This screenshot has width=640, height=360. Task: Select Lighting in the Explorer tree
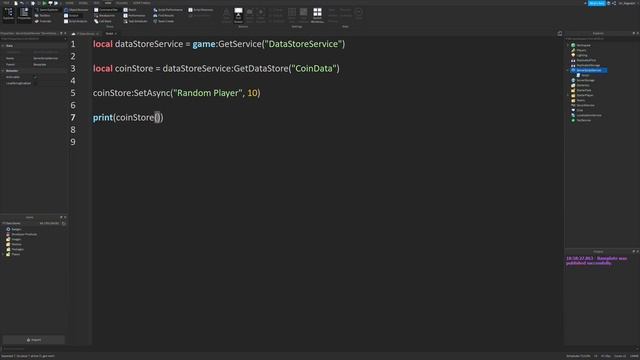tap(579, 55)
